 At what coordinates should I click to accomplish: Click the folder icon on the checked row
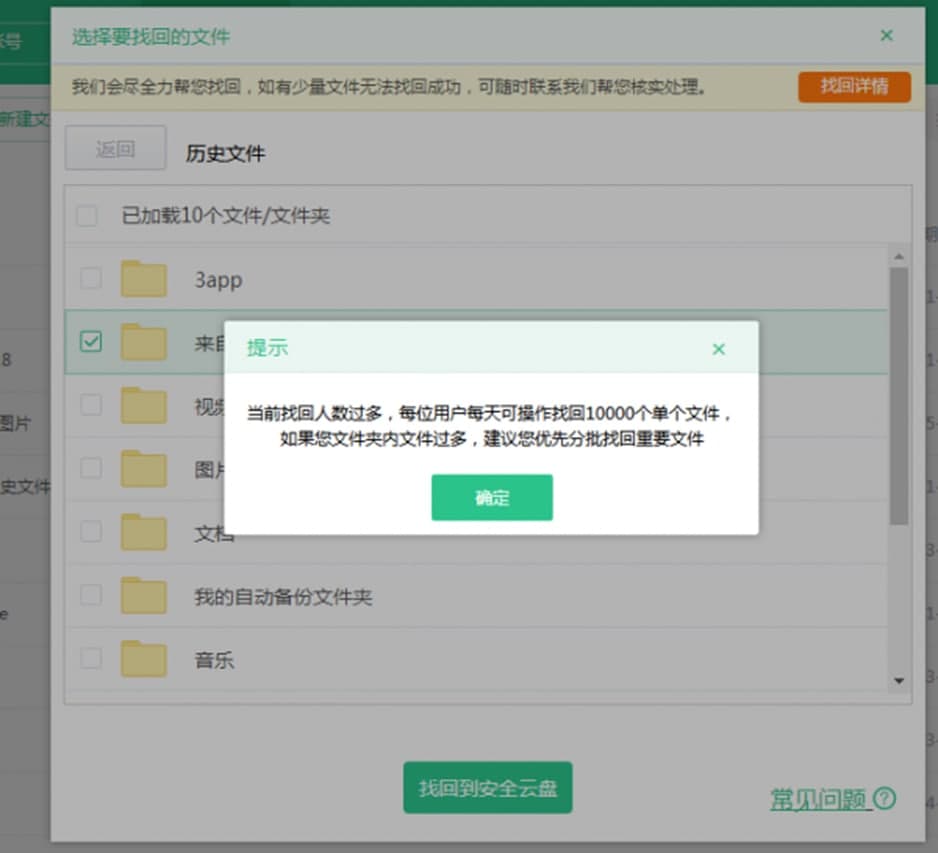[143, 341]
